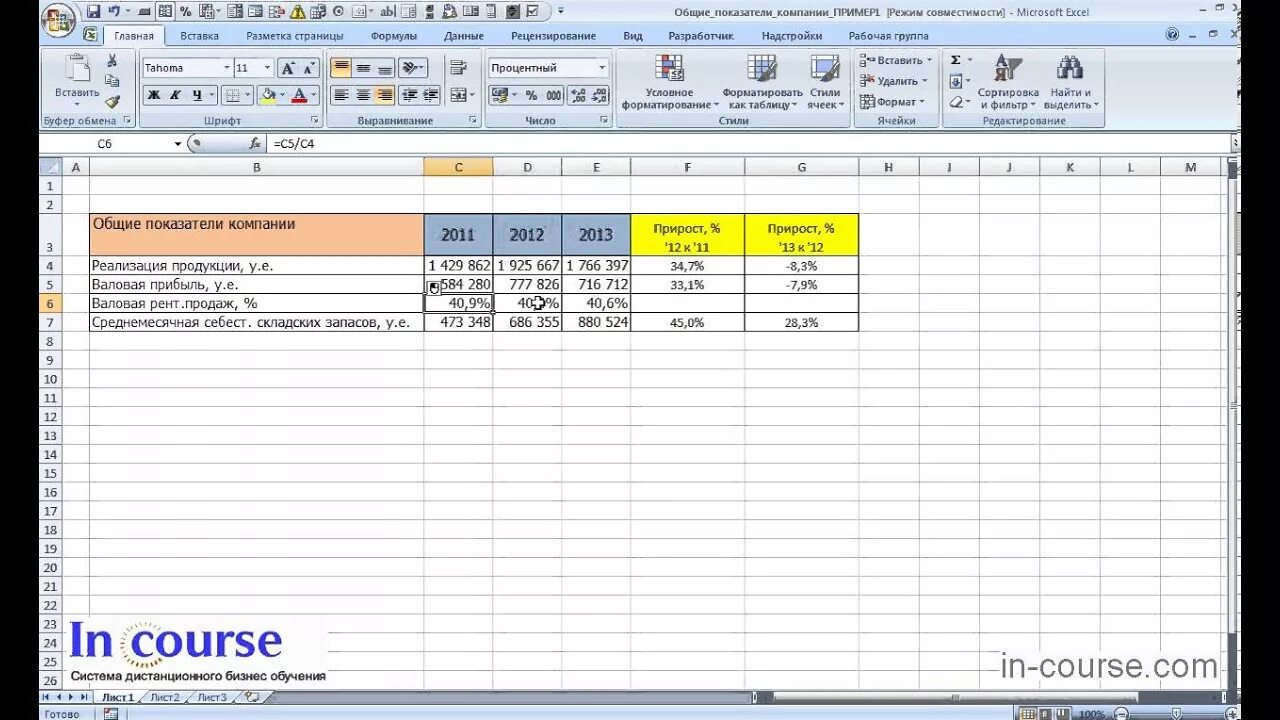Undo the last action in quick access toolbar
1280x720 pixels.
point(113,11)
